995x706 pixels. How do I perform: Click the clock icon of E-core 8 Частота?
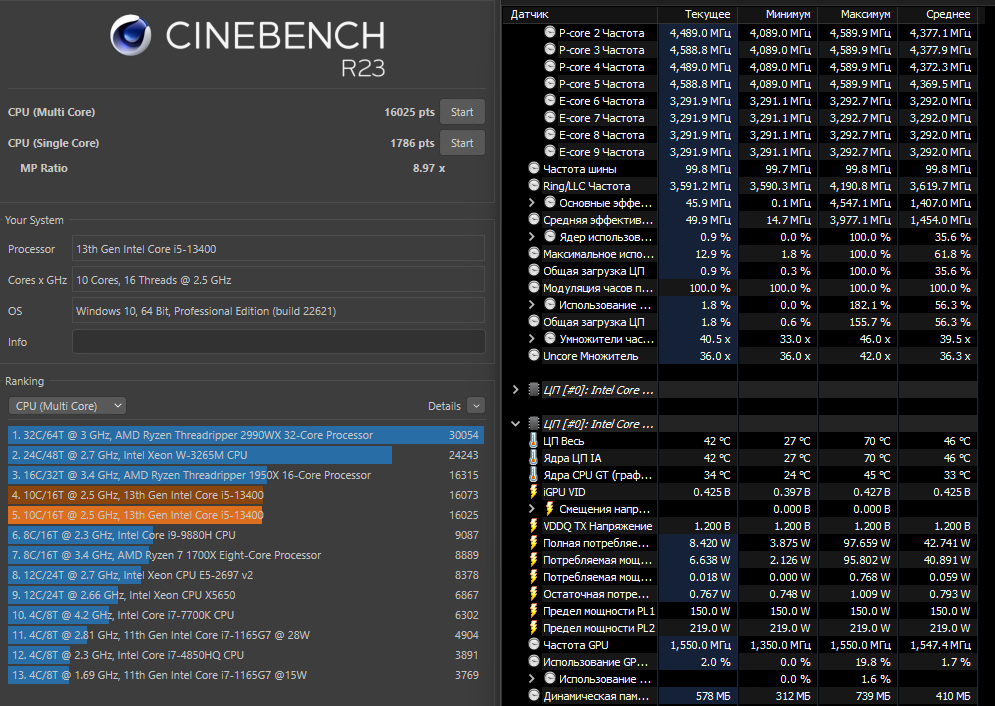(550, 134)
